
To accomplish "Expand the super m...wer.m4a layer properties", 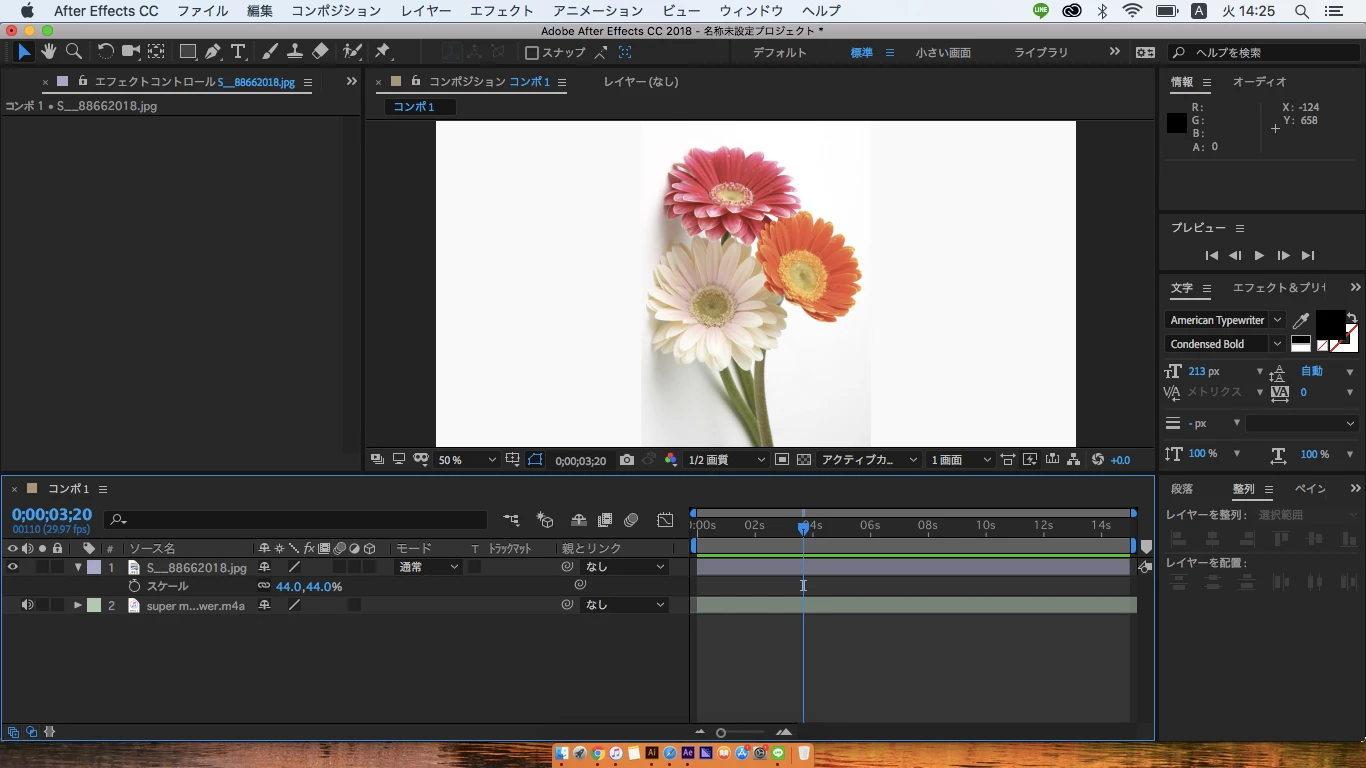I will point(77,605).
